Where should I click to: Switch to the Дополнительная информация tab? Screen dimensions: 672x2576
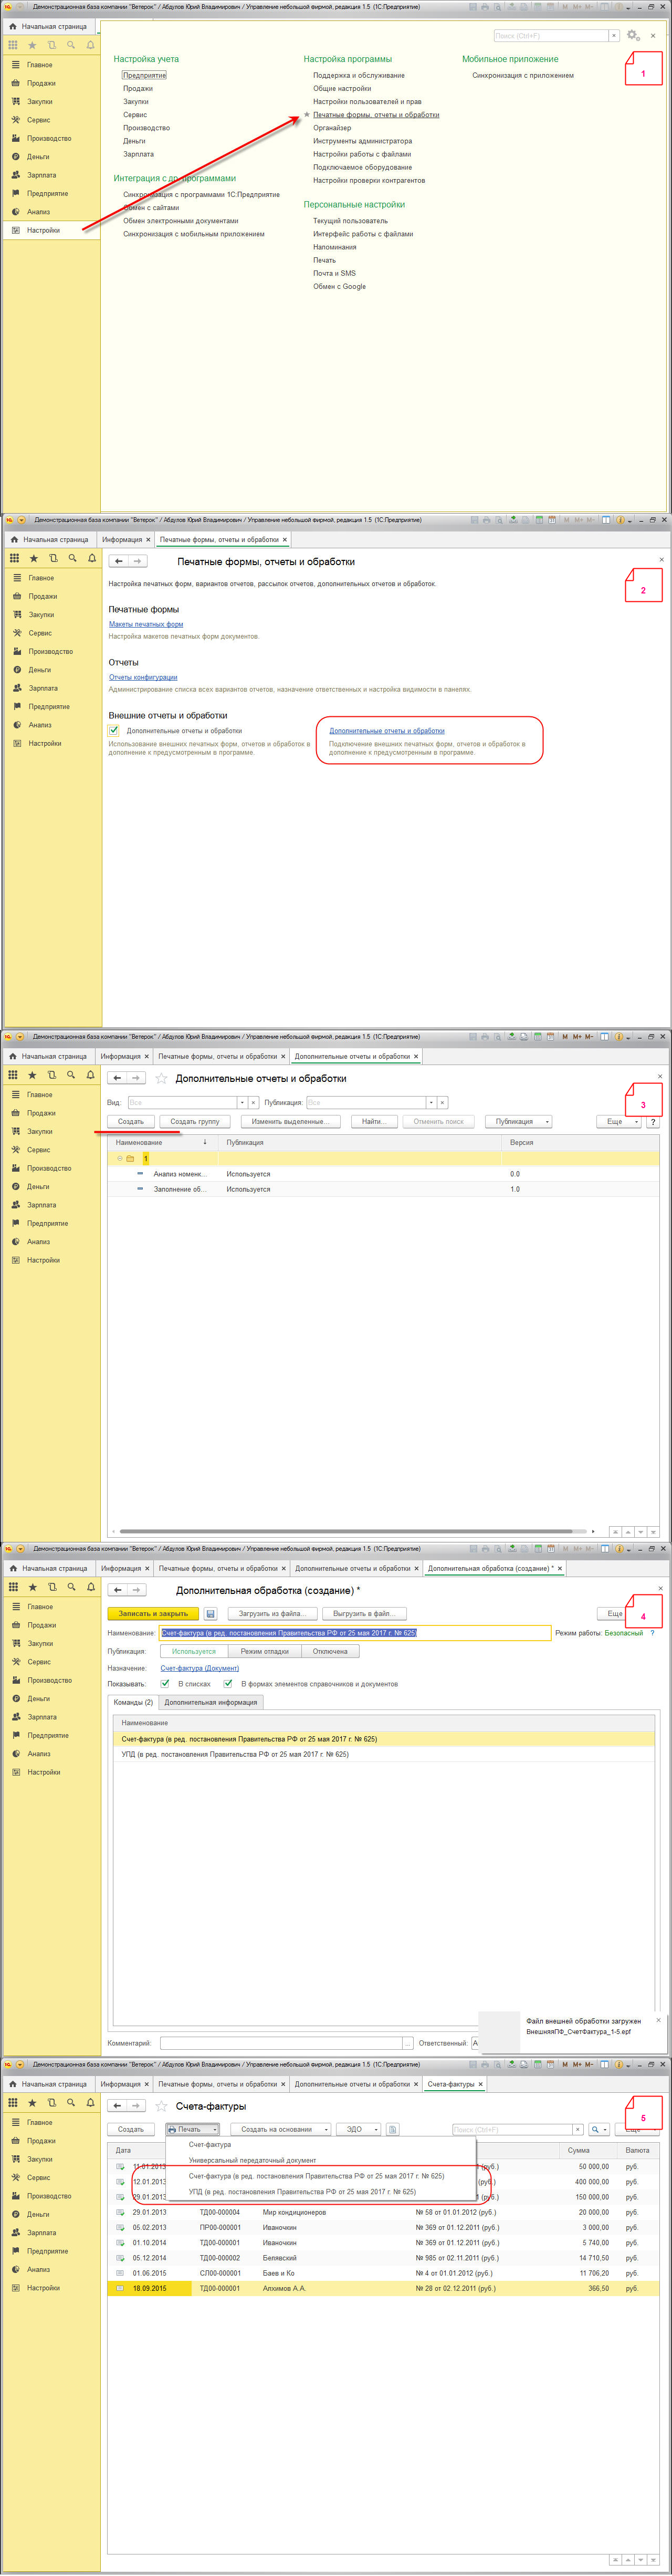[211, 1702]
